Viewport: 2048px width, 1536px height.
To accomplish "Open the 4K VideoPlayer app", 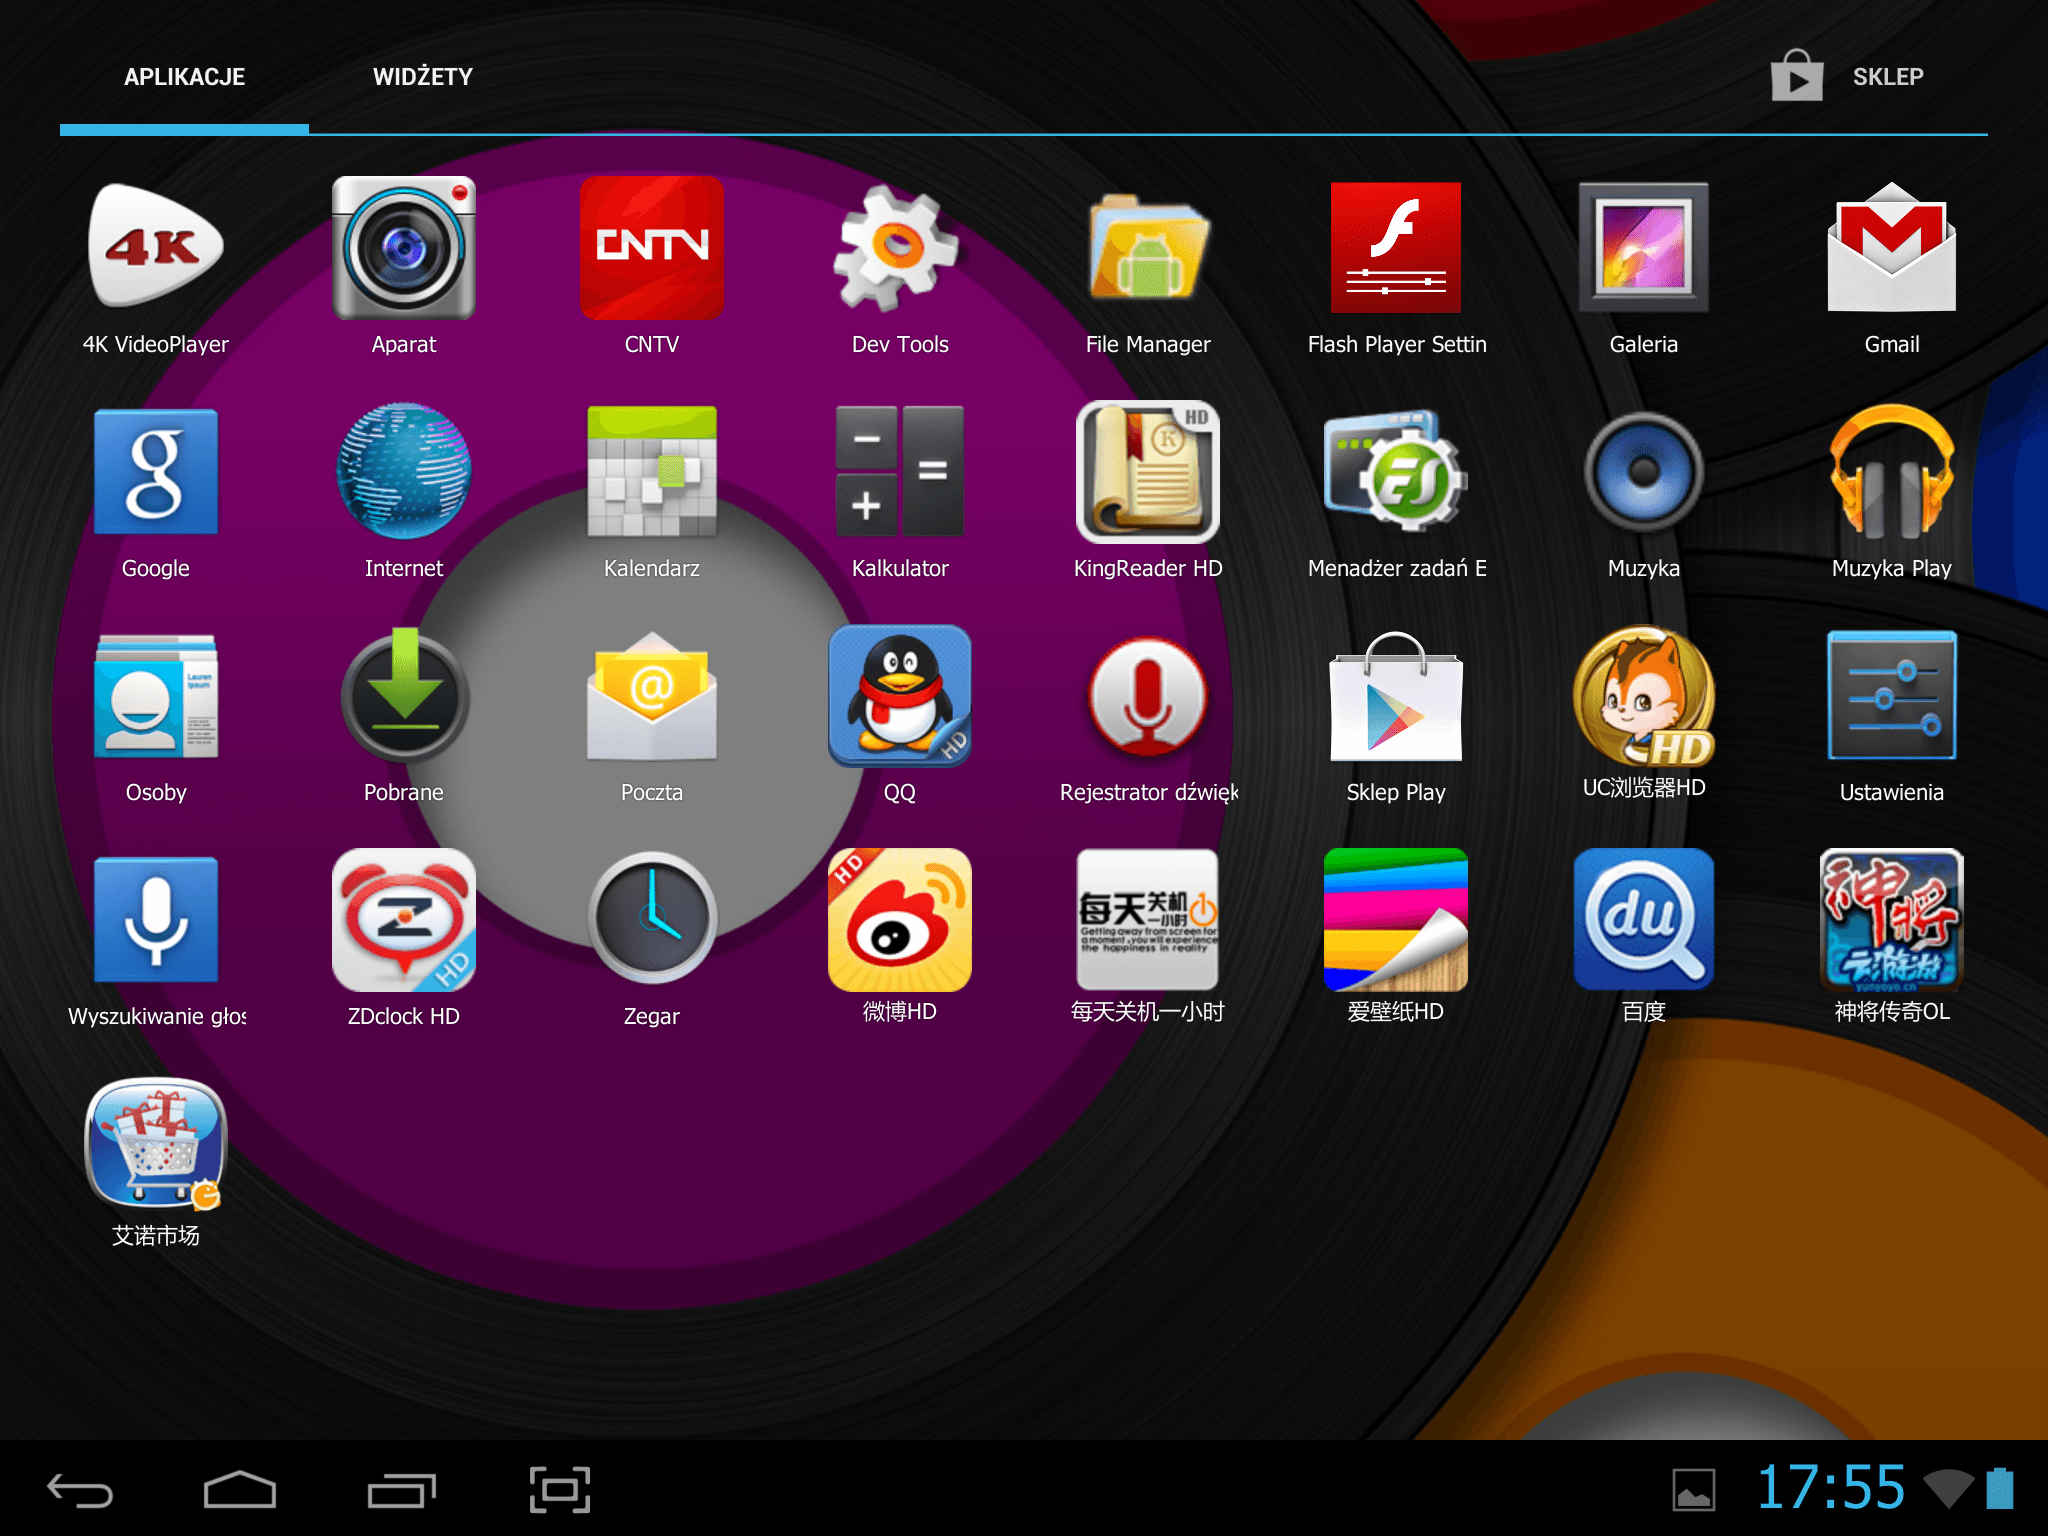I will [156, 247].
